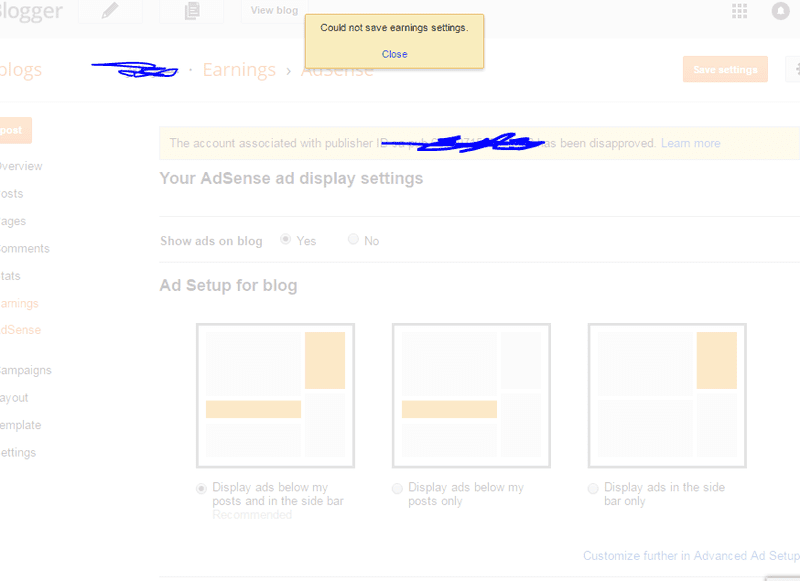Click View blog button
The image size is (800, 581).
pos(274,11)
